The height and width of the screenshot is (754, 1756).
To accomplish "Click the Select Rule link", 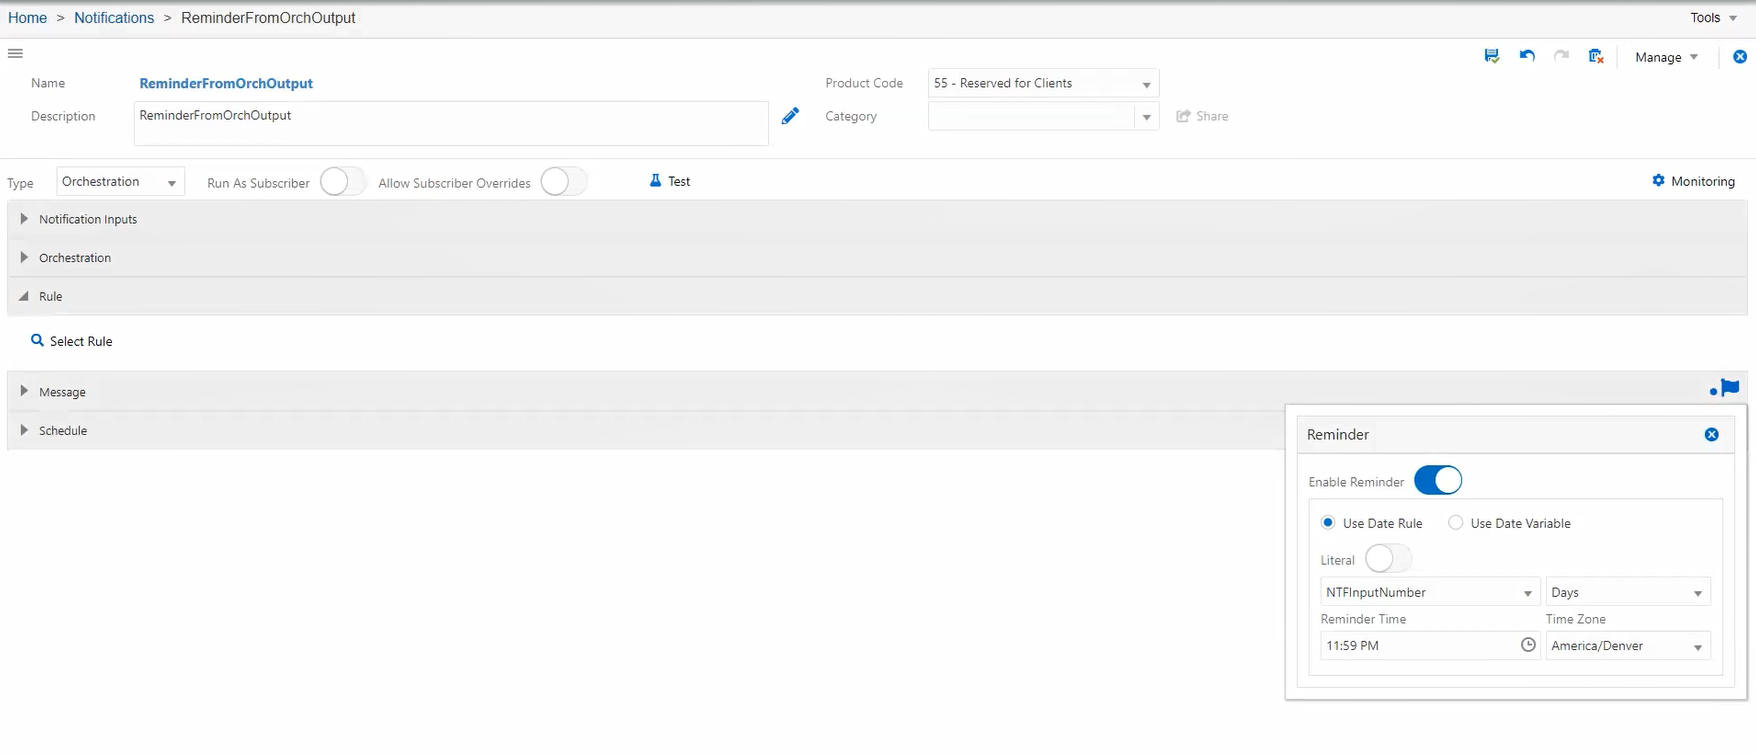I will [81, 341].
